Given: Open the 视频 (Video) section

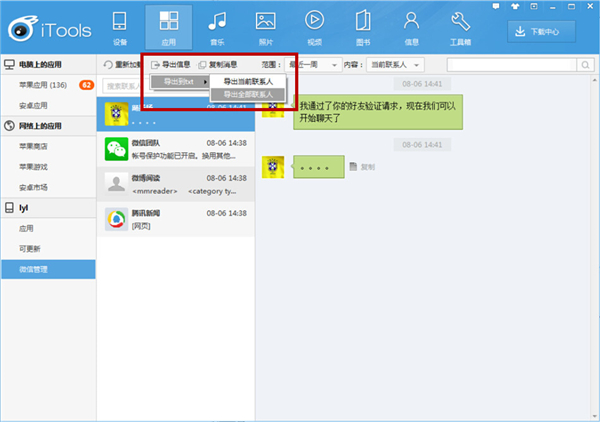Looking at the screenshot, I should tap(314, 28).
